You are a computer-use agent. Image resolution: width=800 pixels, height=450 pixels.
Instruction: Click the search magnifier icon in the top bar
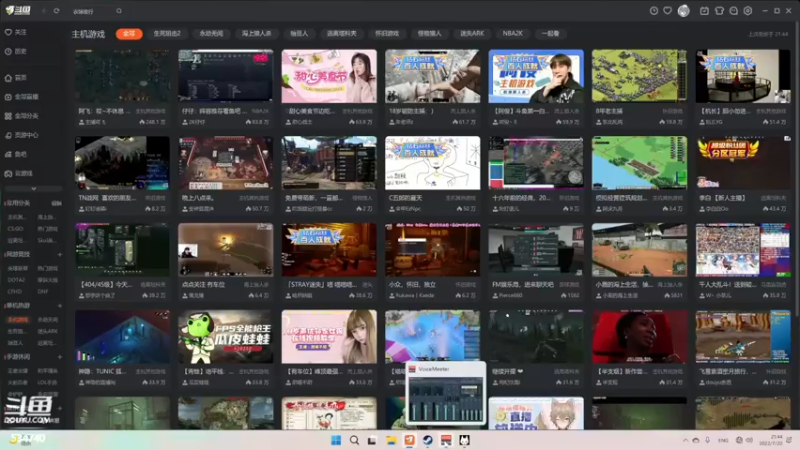pos(119,11)
